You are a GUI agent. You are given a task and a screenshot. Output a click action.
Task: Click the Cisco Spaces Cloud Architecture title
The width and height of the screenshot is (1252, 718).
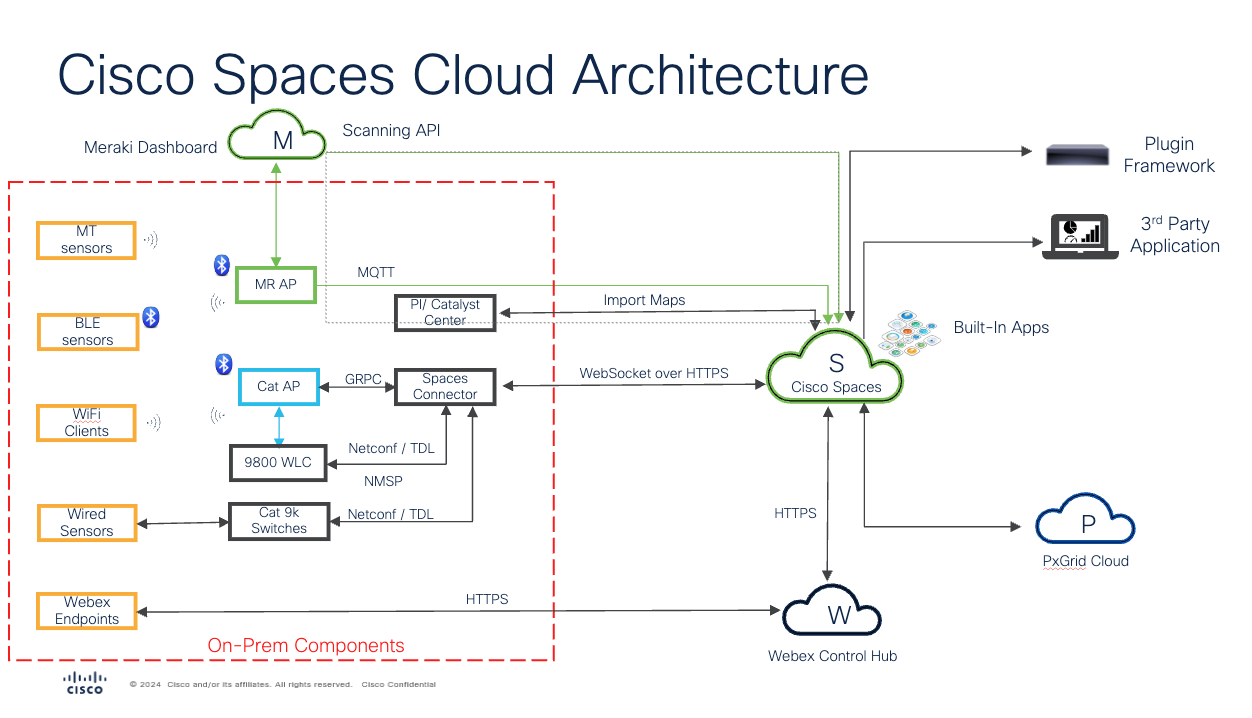click(x=462, y=76)
